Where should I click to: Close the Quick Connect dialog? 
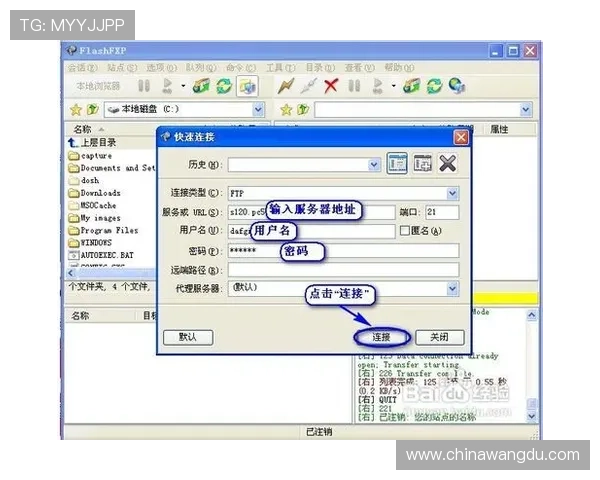pyautogui.click(x=461, y=137)
